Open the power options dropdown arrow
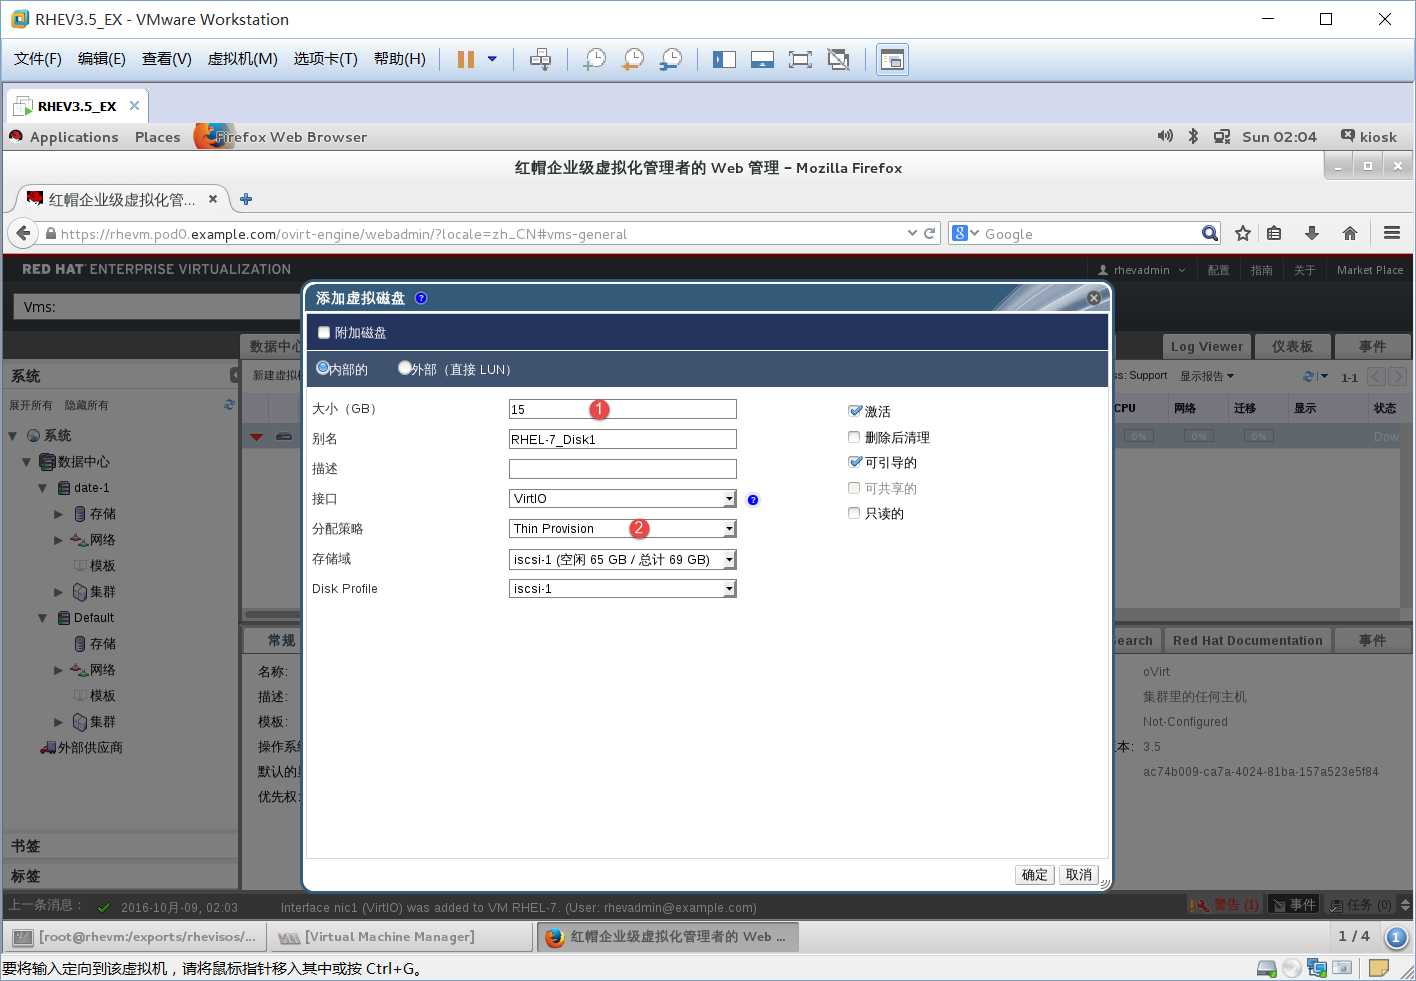 492,59
